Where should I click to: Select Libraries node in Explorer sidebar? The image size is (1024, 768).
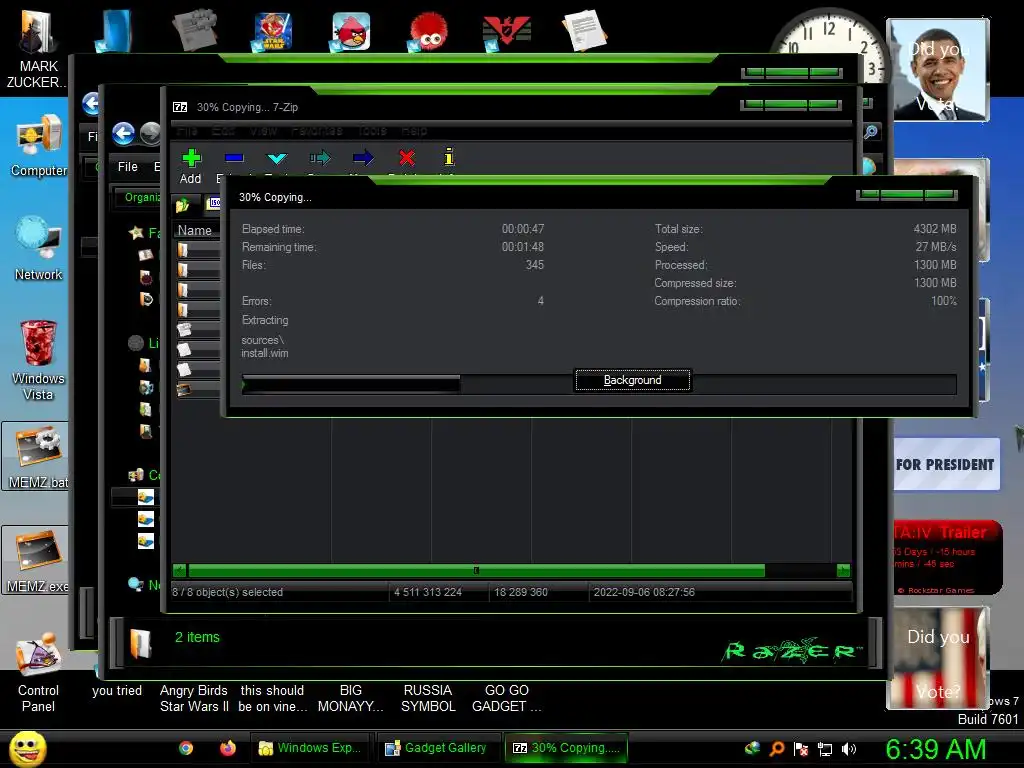[x=136, y=343]
